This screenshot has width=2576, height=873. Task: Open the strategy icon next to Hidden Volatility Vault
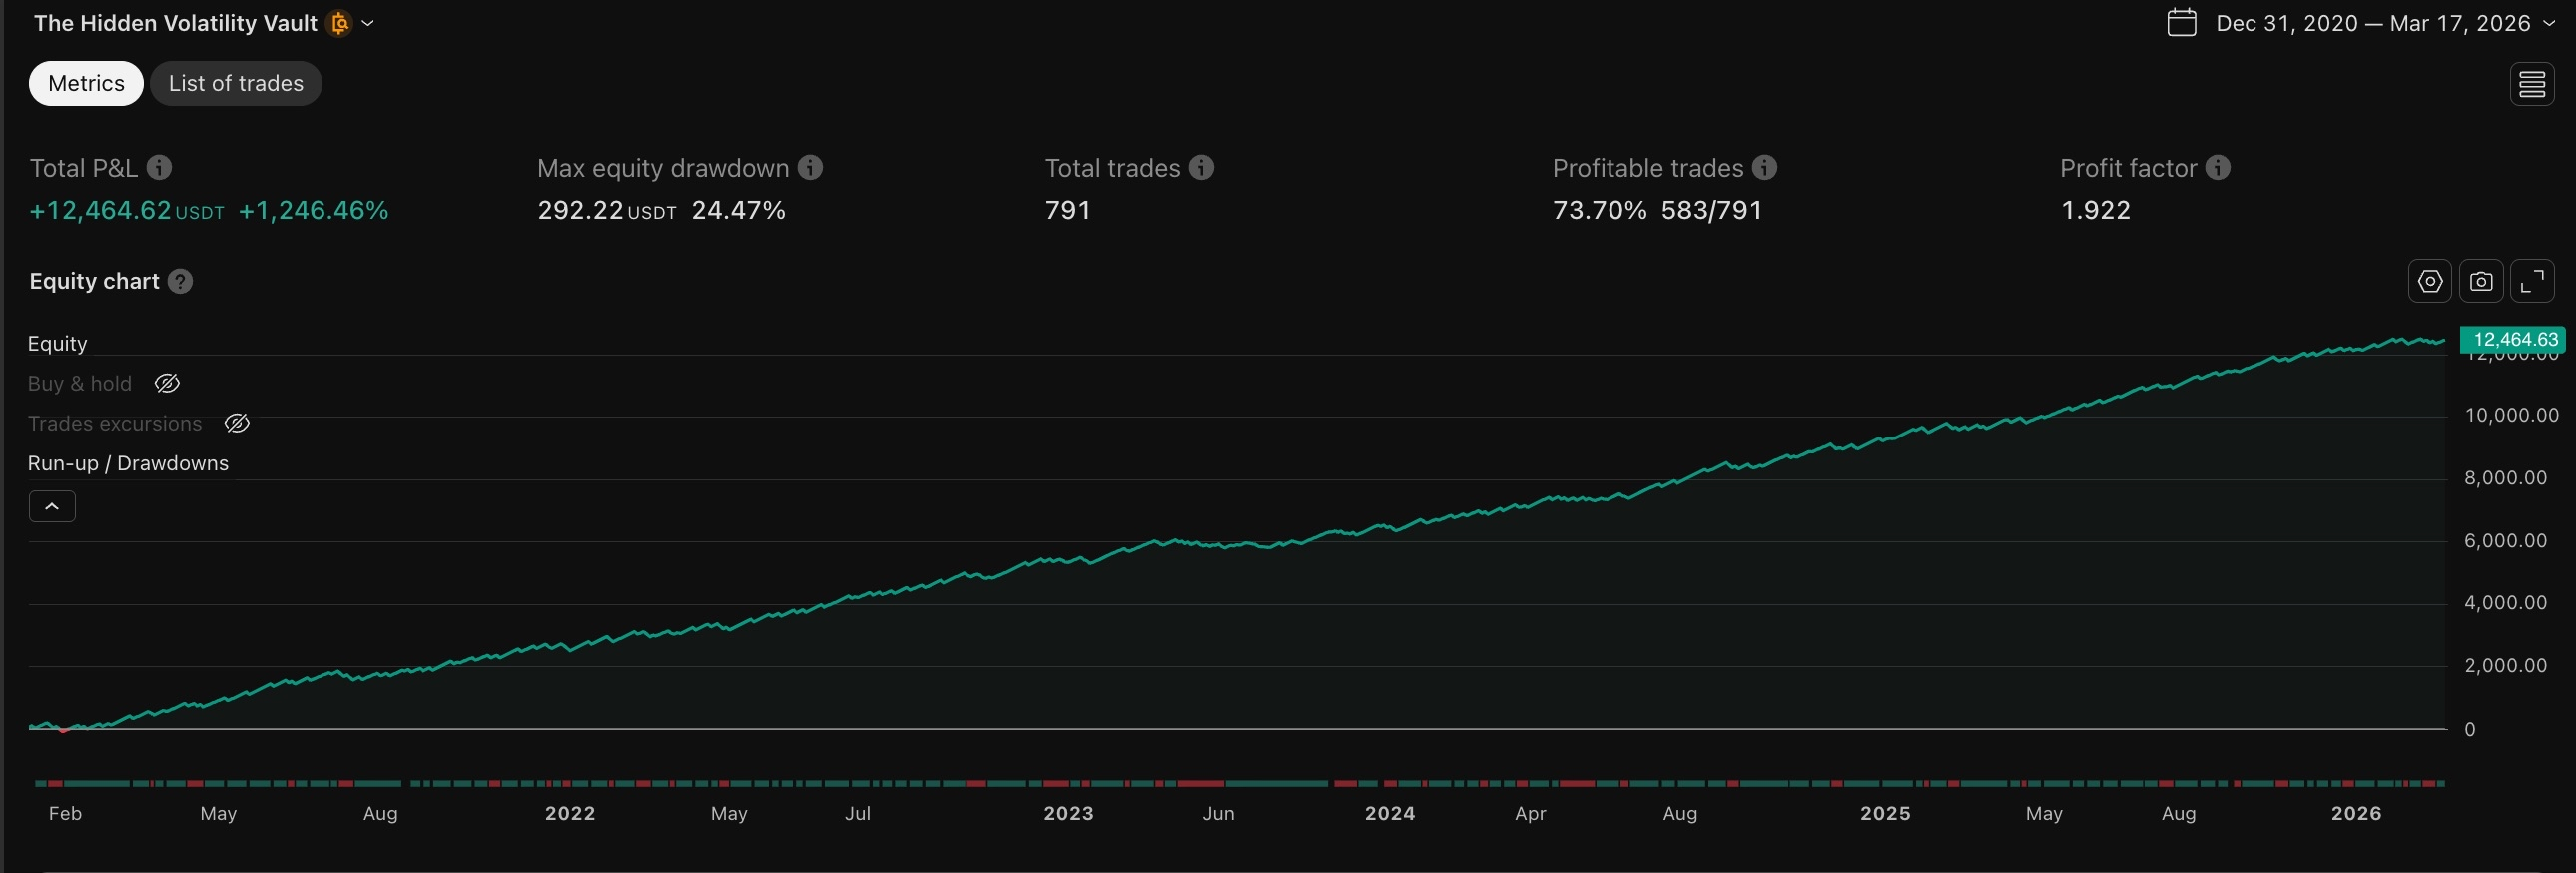(340, 23)
